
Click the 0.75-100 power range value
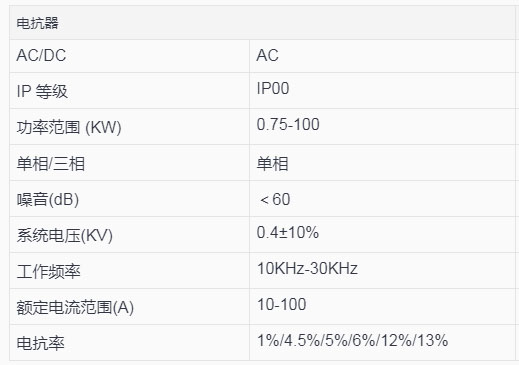[x=288, y=124]
